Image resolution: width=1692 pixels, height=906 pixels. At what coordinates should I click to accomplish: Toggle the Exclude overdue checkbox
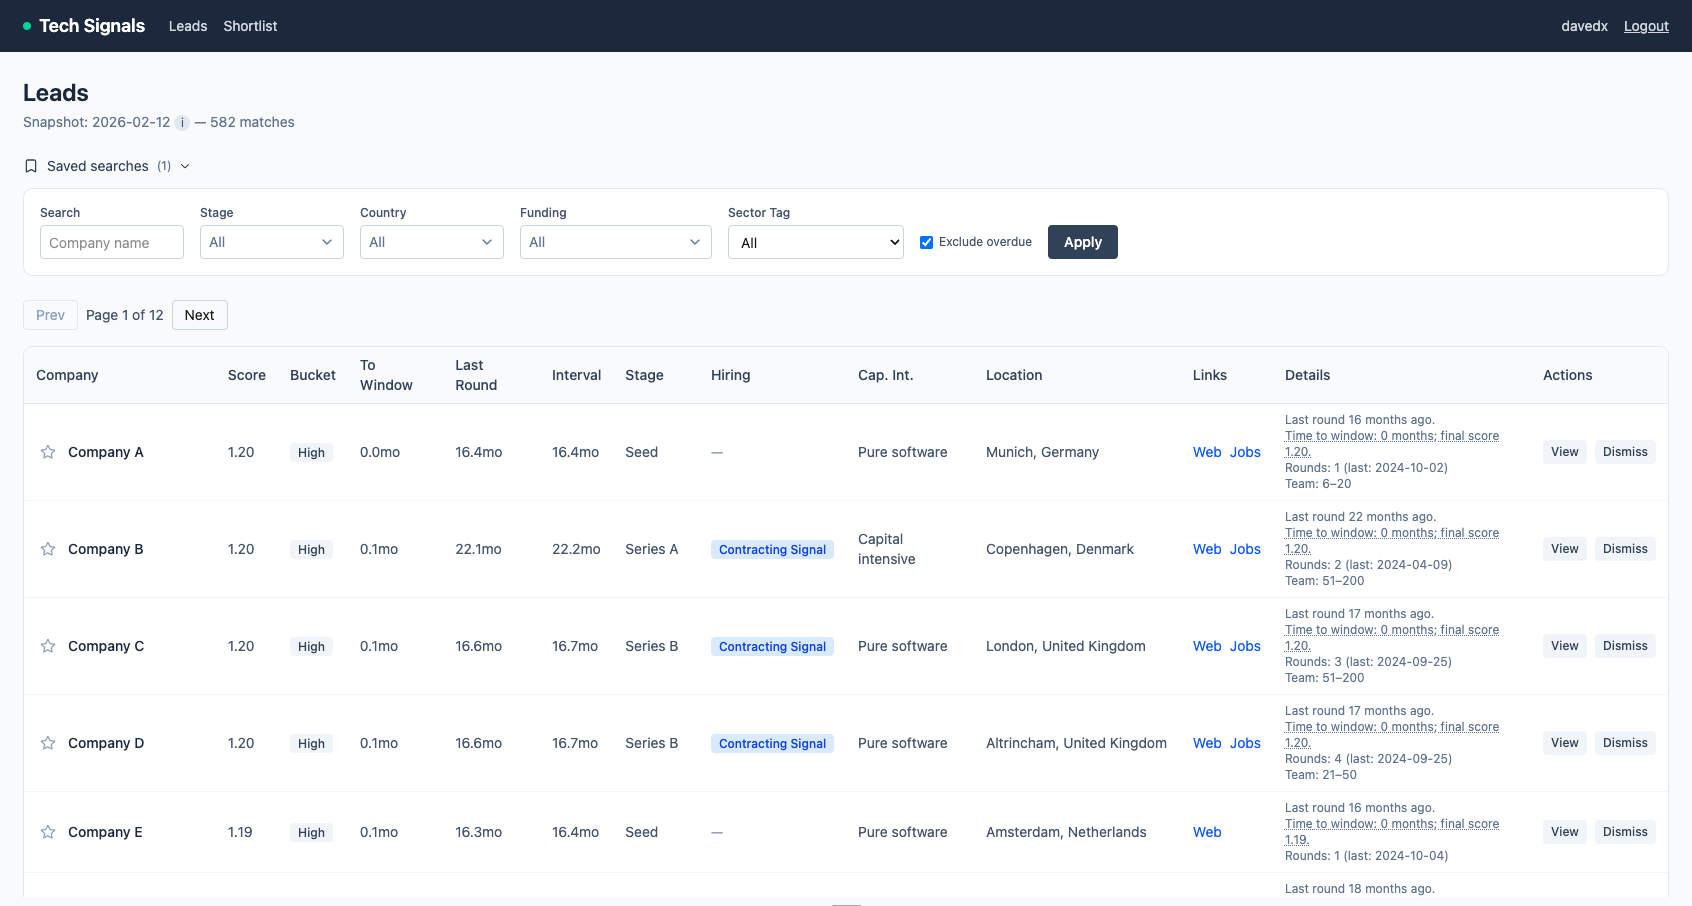click(927, 242)
